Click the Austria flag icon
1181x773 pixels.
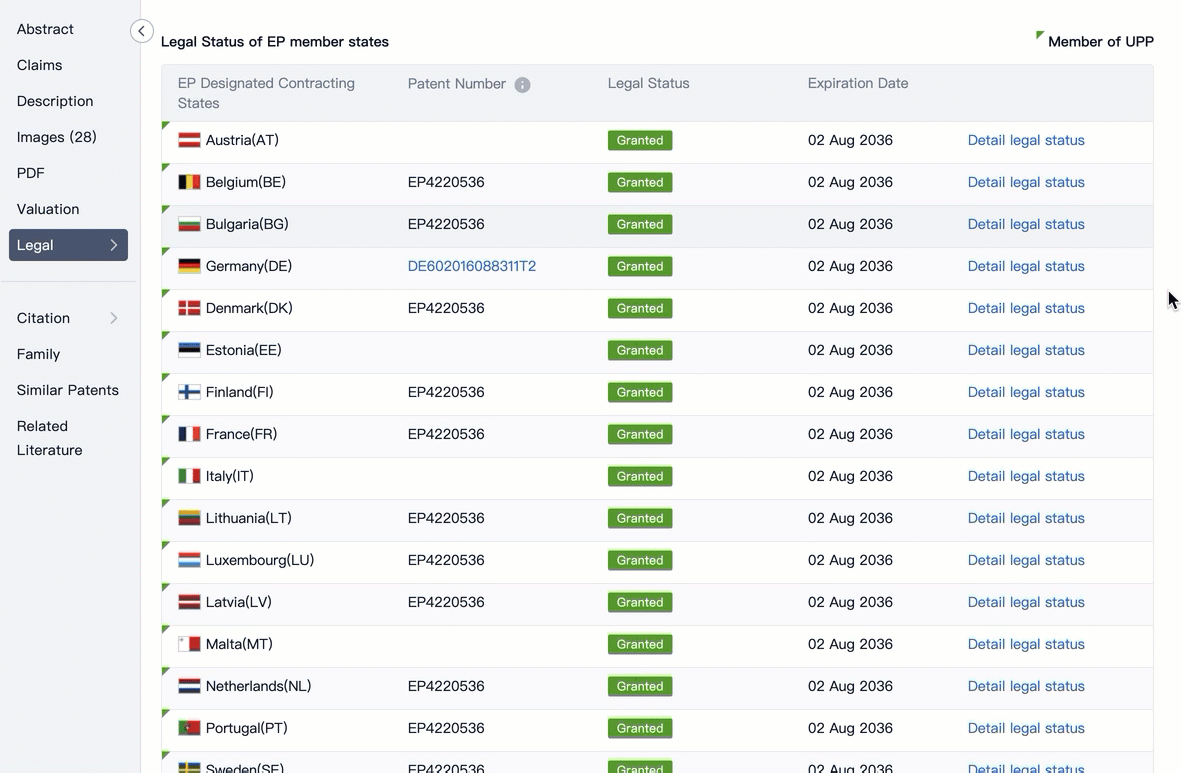point(189,141)
